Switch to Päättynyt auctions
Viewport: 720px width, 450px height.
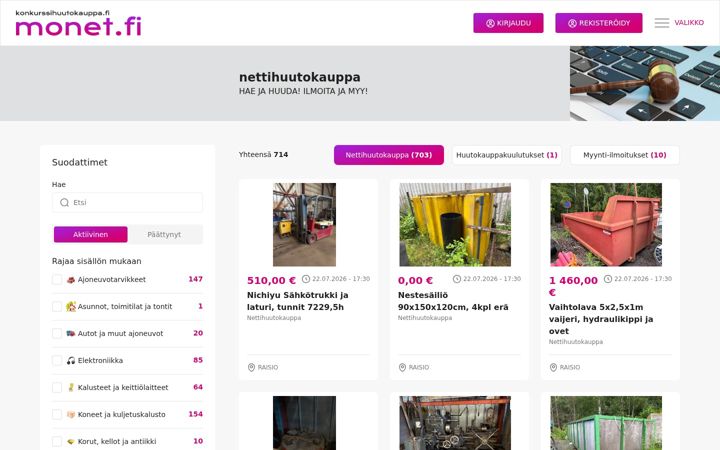(x=164, y=234)
